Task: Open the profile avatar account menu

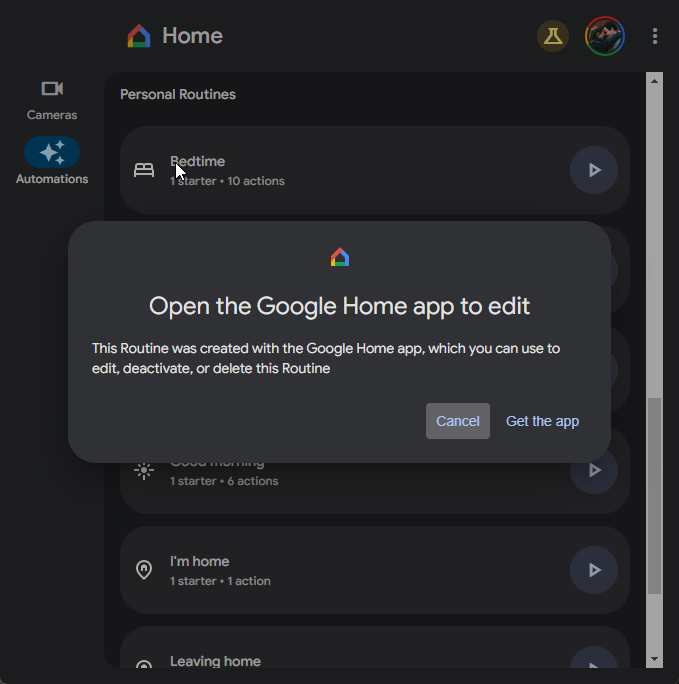Action: tap(604, 37)
